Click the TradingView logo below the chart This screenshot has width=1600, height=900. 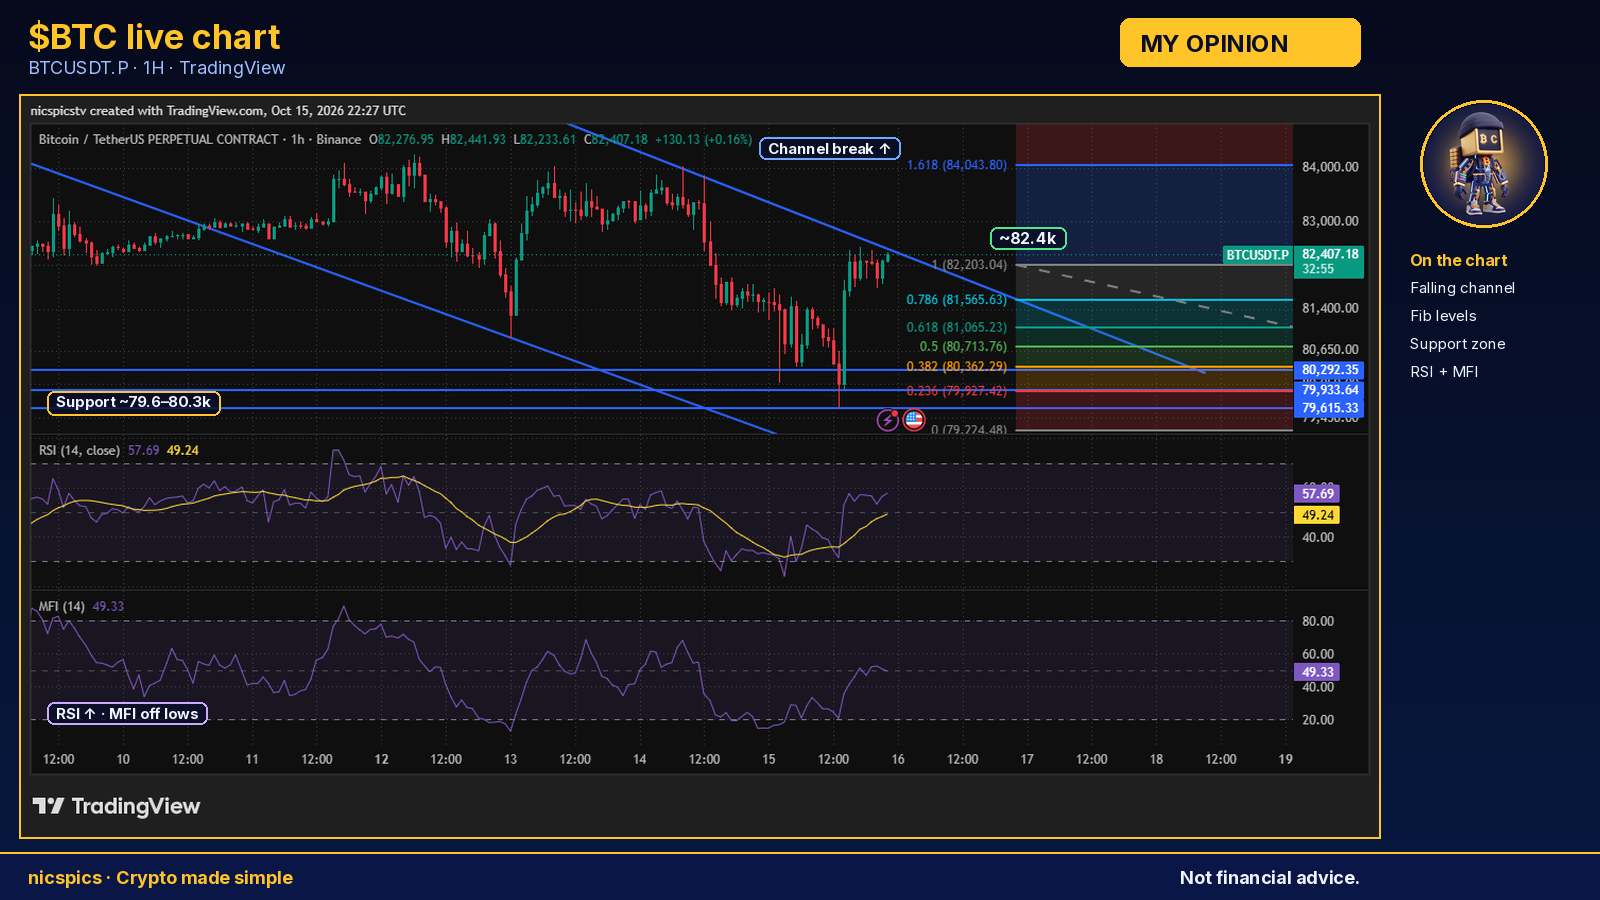click(x=116, y=806)
